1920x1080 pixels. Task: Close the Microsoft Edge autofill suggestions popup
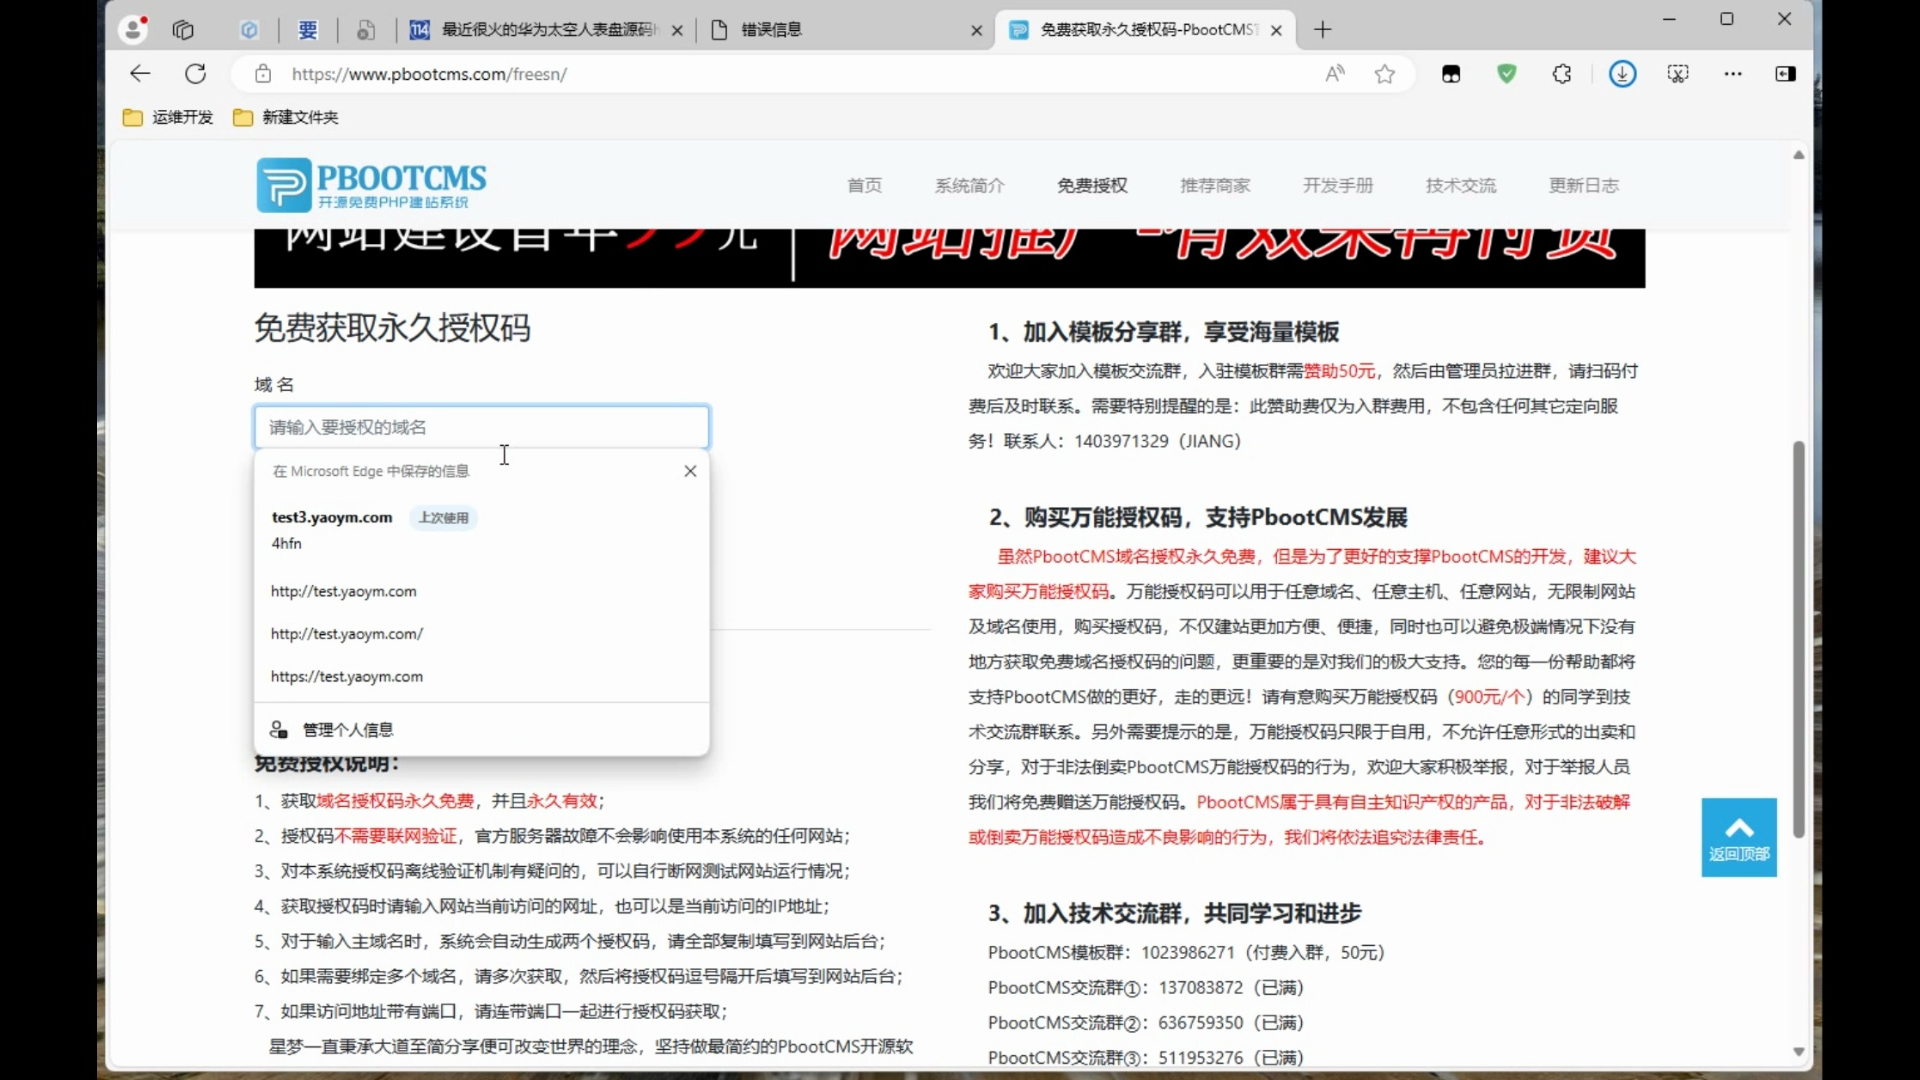tap(690, 470)
